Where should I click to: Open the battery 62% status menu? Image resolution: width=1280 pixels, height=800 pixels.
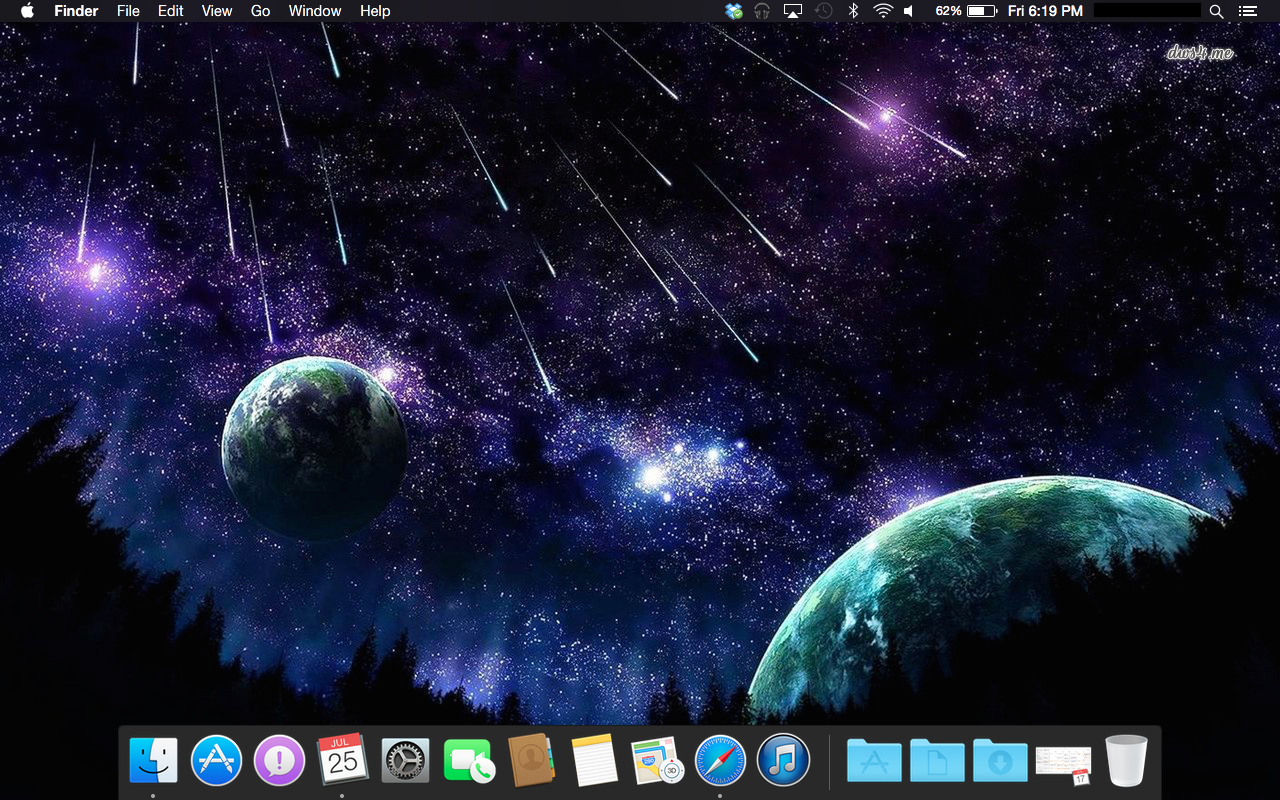[x=966, y=11]
